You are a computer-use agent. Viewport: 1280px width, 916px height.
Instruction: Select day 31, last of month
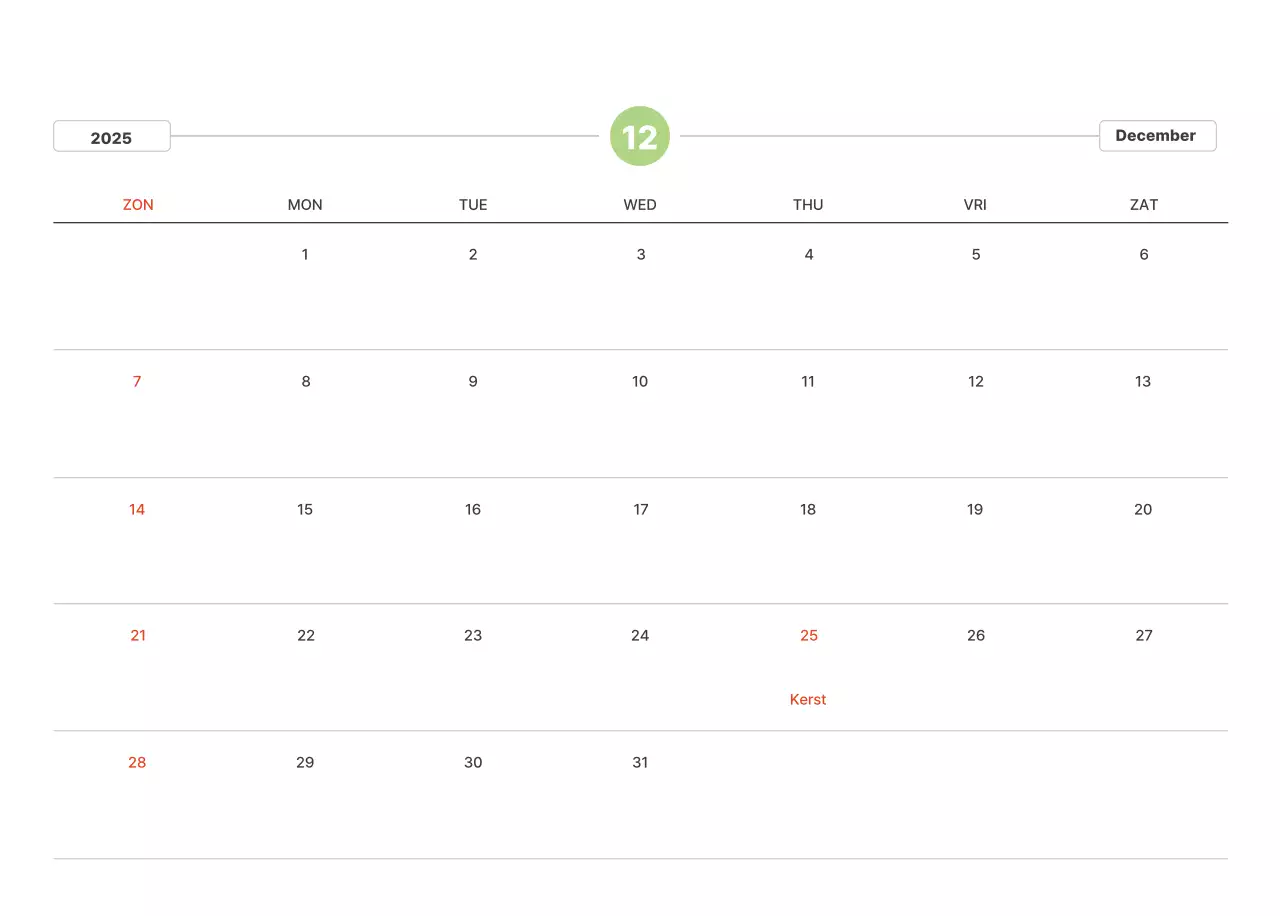(640, 763)
